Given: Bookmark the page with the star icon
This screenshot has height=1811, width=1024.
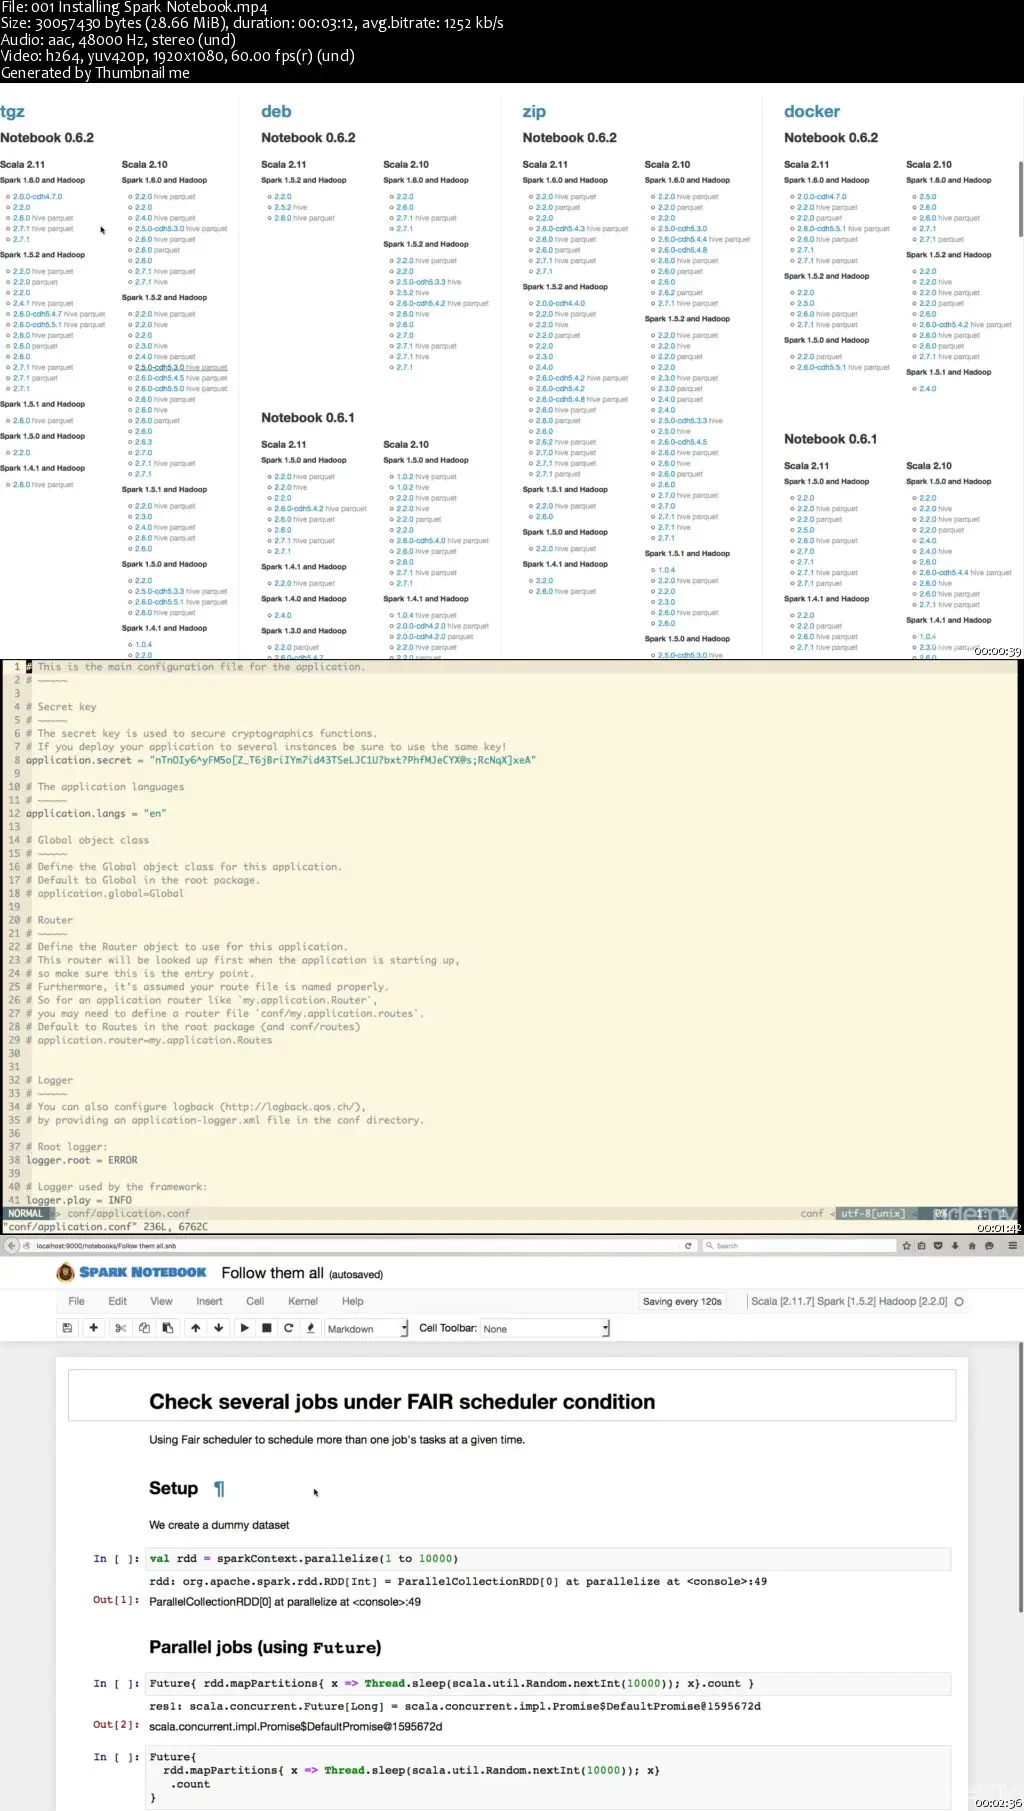Looking at the screenshot, I should (906, 1246).
